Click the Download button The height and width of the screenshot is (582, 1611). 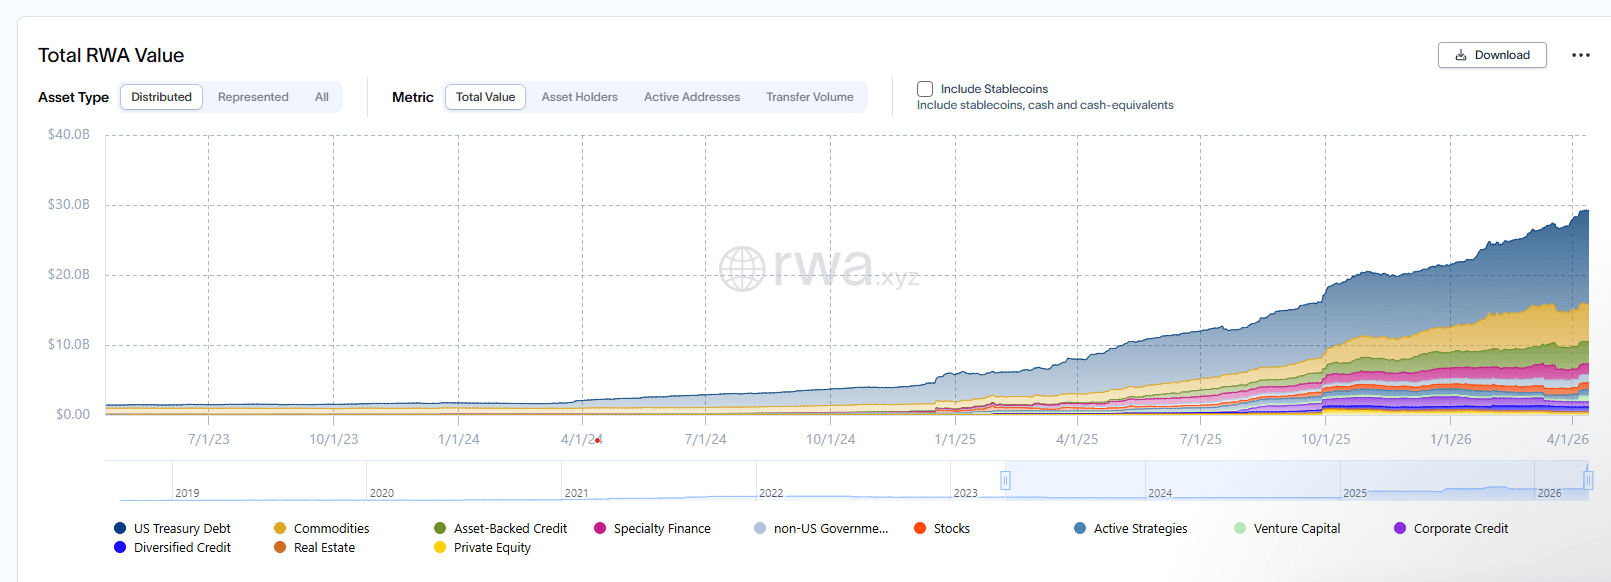[x=1491, y=55]
